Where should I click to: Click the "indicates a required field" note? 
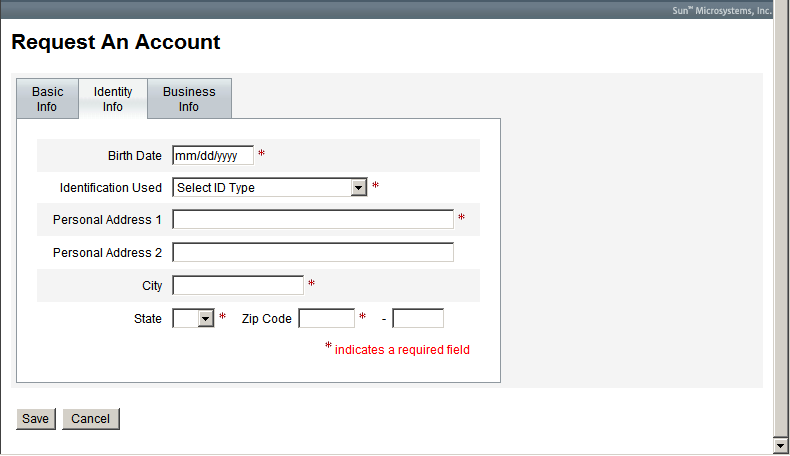point(402,350)
